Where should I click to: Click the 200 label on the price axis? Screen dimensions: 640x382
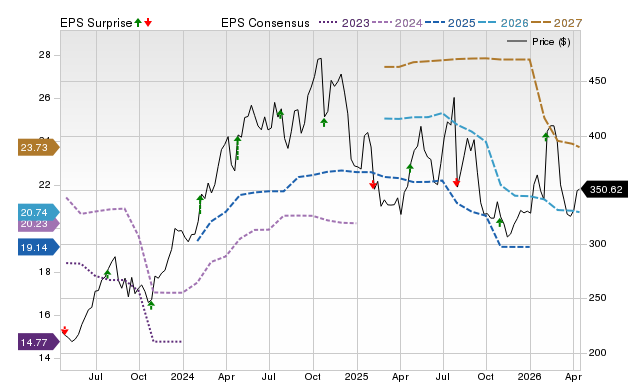pyautogui.click(x=597, y=353)
